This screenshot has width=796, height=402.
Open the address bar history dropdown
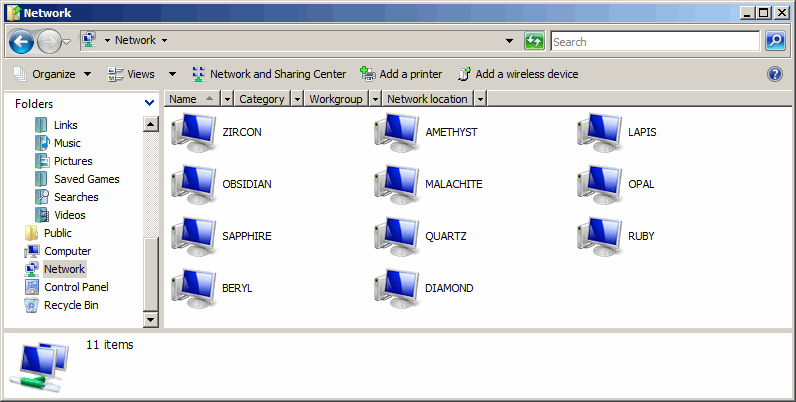tap(509, 41)
